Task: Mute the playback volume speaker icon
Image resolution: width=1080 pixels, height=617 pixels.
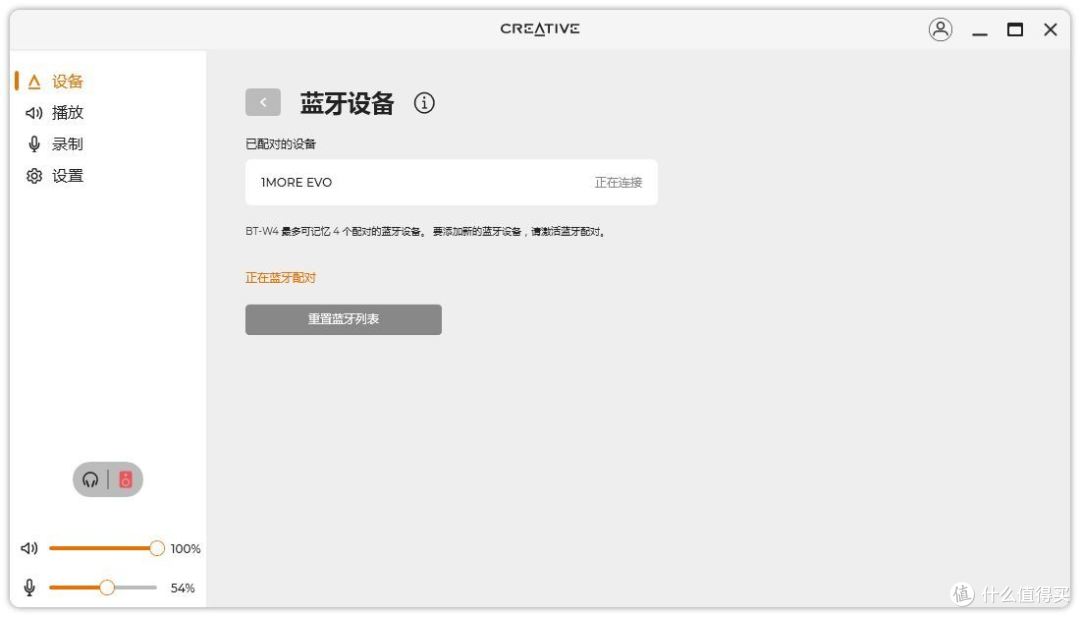Action: [x=29, y=548]
